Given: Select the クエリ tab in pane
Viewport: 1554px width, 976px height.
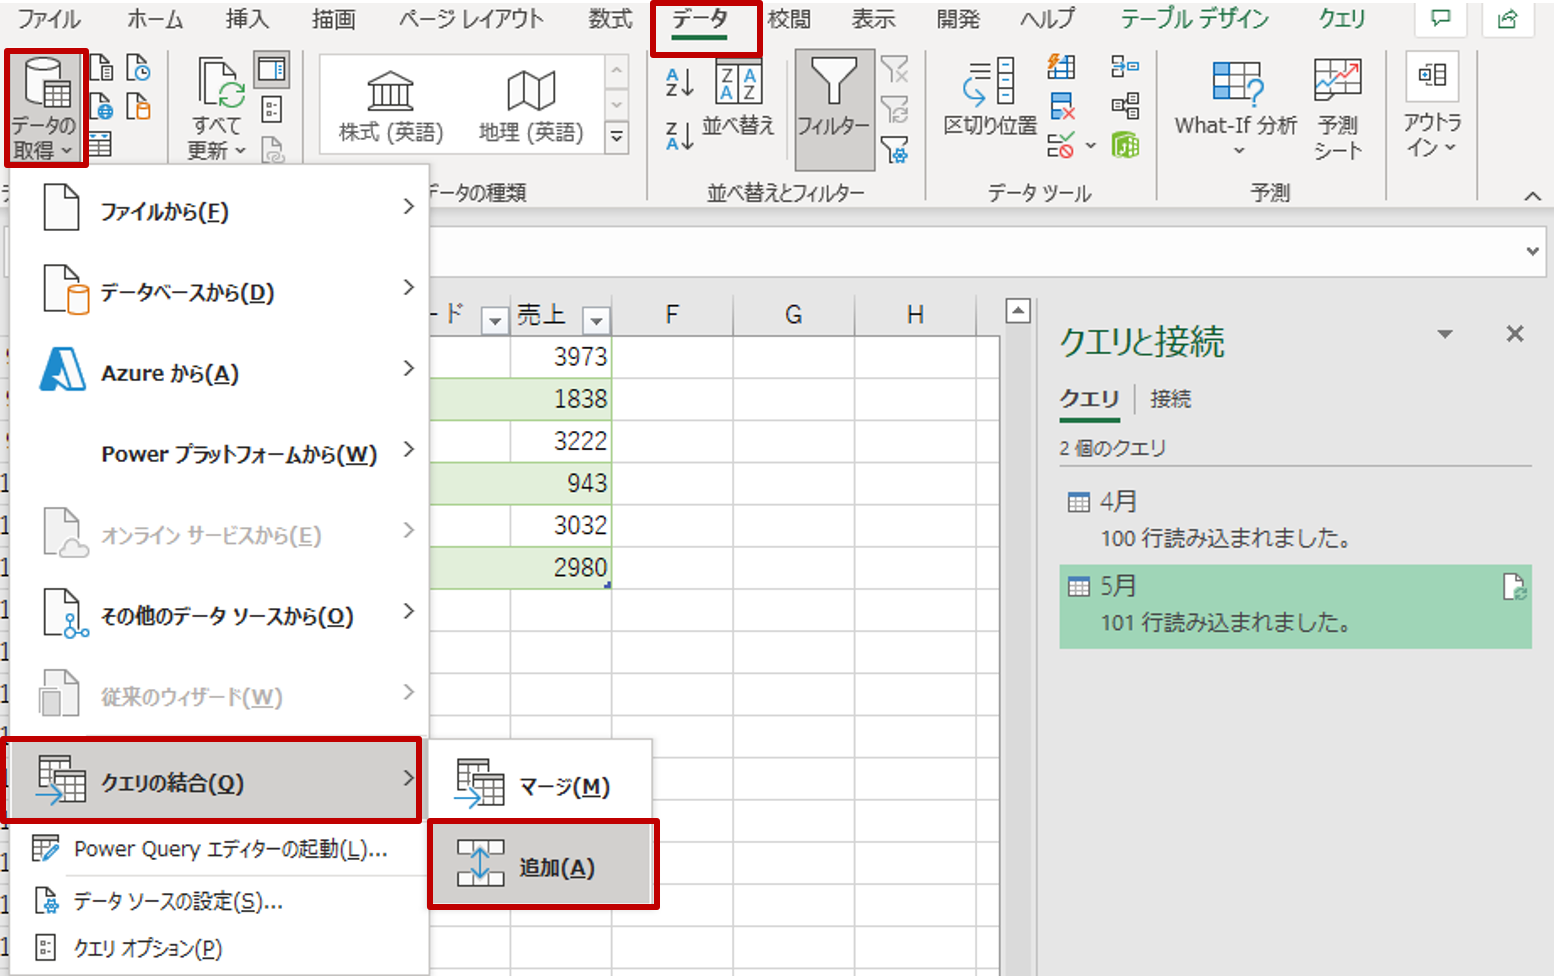Looking at the screenshot, I should (x=1089, y=399).
